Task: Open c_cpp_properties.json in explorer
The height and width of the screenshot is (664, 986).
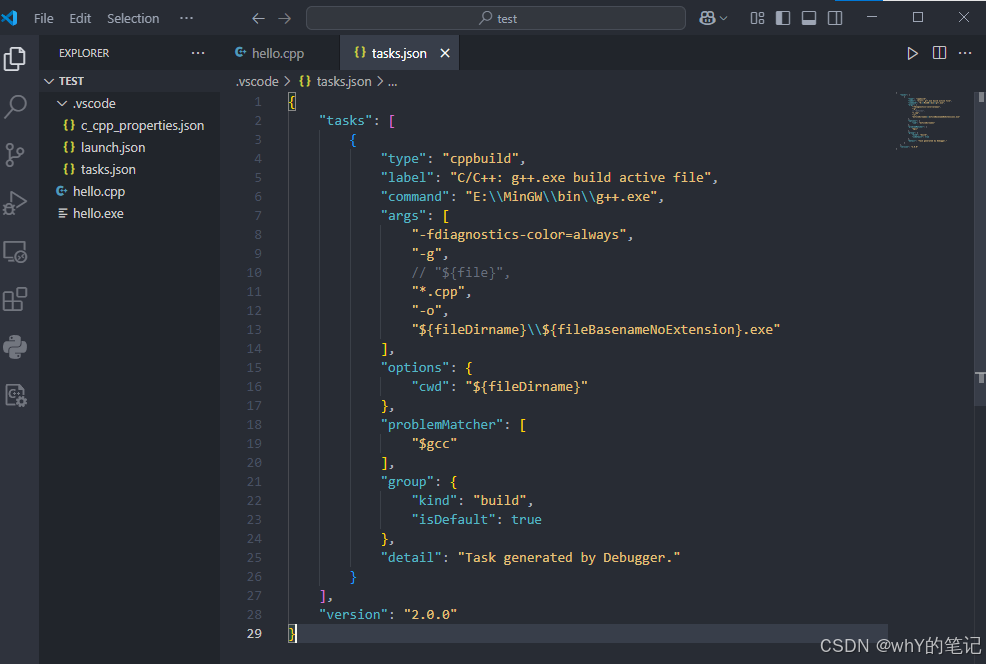Action: (130, 125)
